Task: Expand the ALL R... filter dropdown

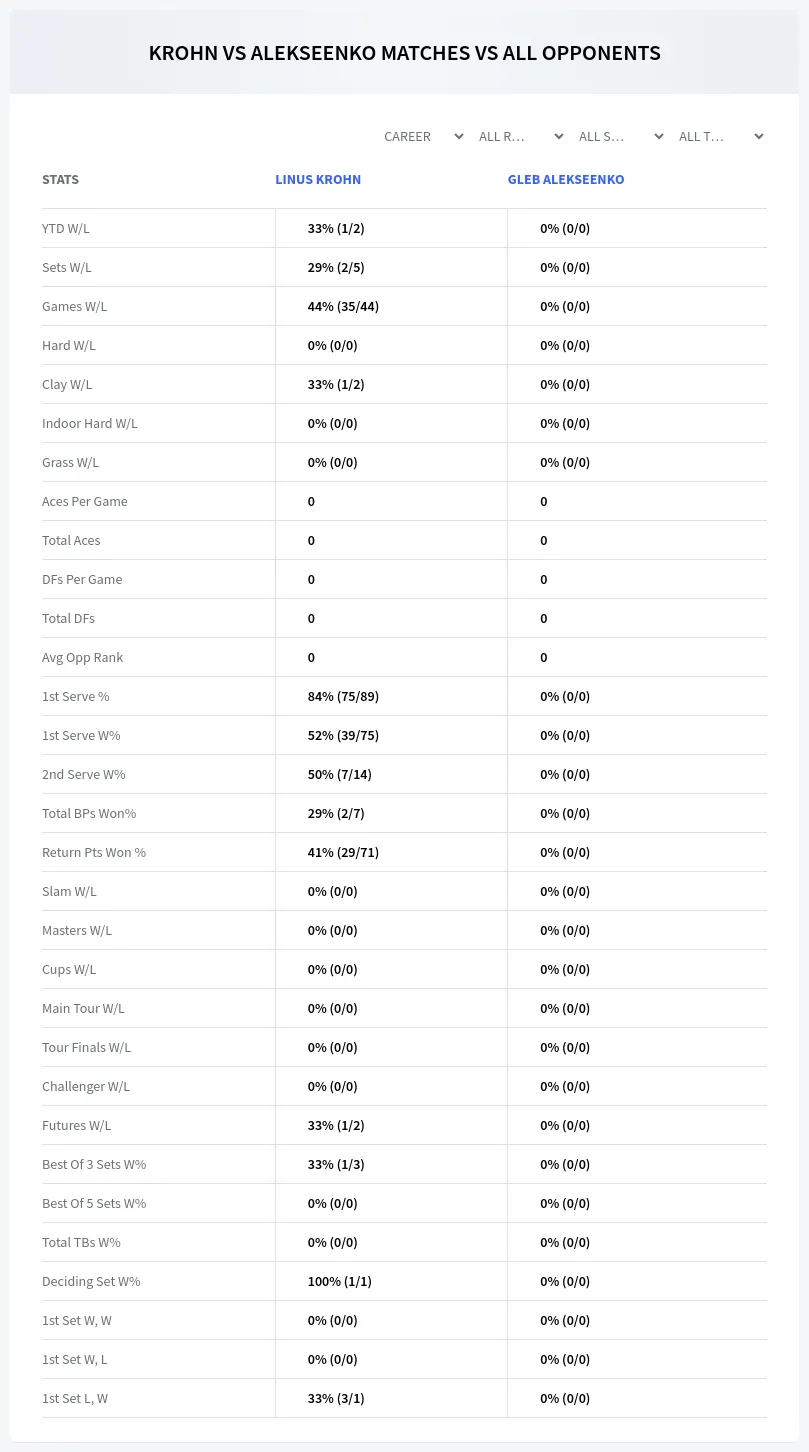Action: 520,136
